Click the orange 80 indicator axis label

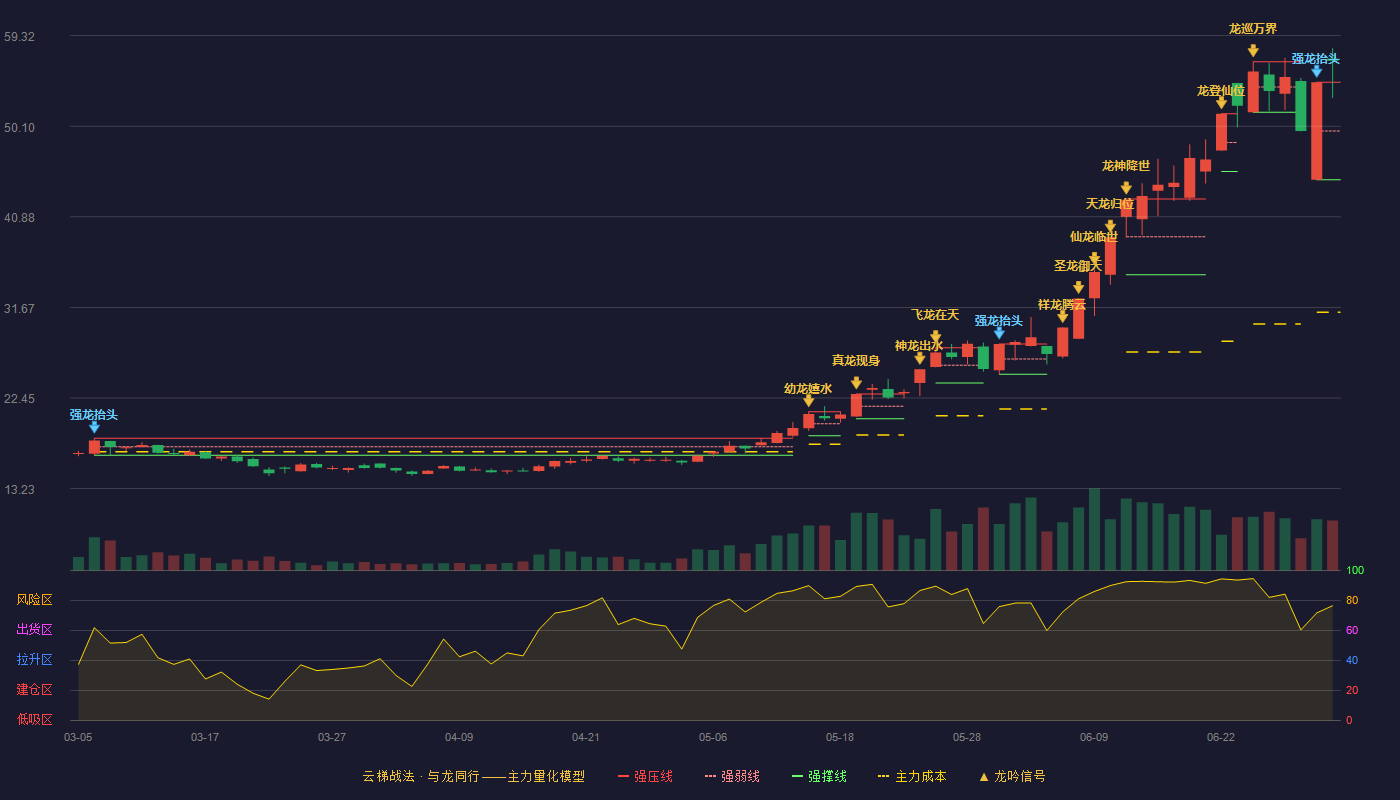pyautogui.click(x=1351, y=600)
